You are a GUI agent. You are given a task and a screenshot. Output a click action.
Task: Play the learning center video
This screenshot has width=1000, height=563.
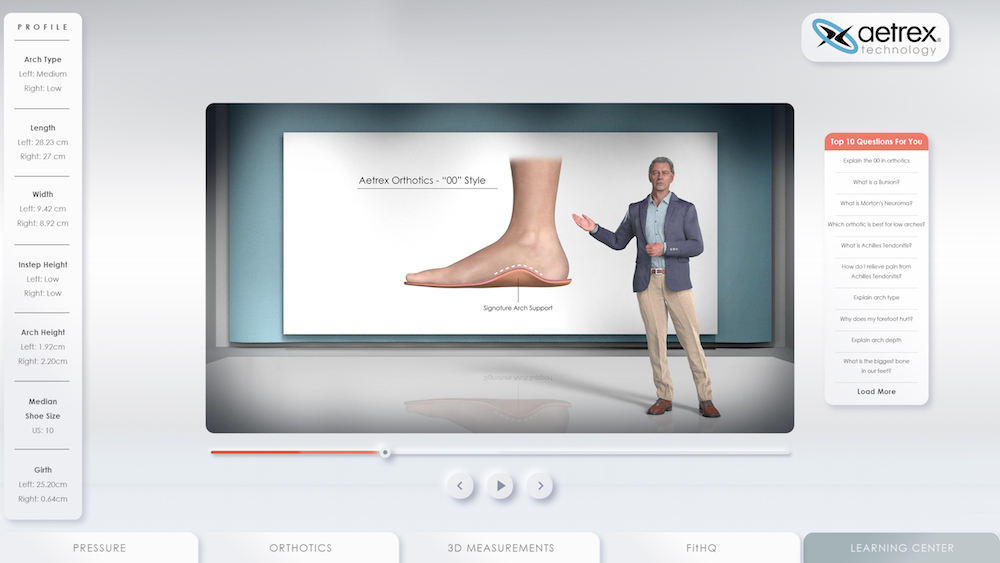click(500, 486)
